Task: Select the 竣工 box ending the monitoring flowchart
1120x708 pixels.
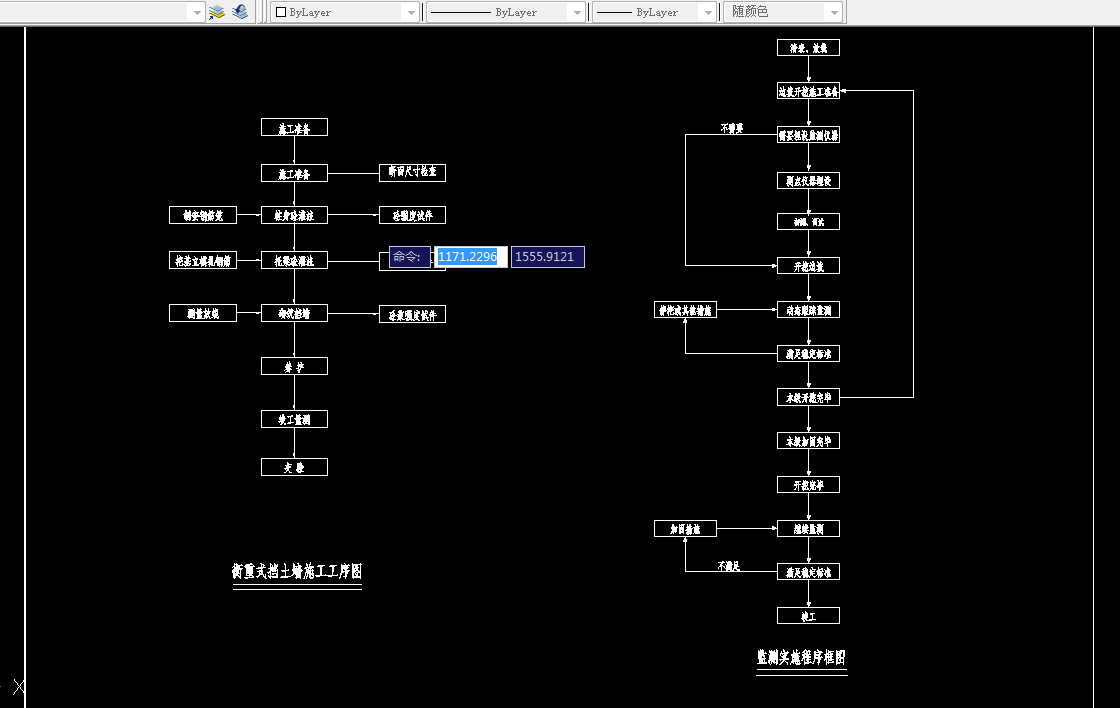Action: [809, 616]
